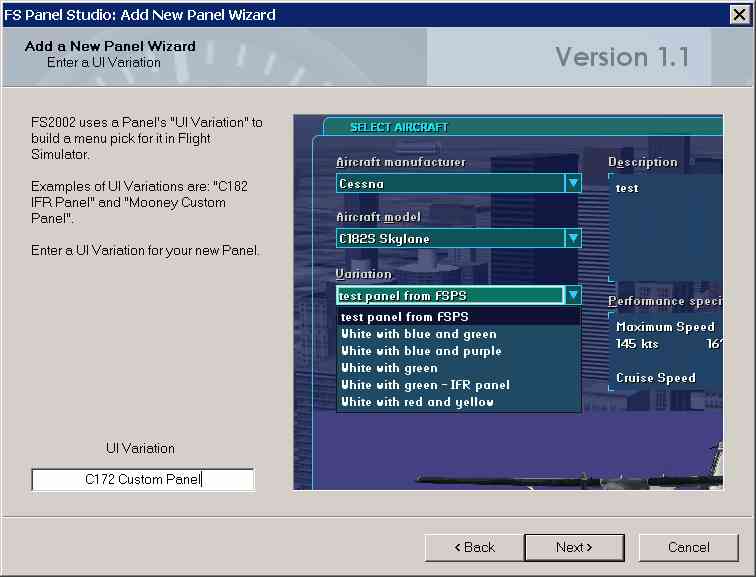Open the Aircraft model dropdown arrow
Viewport: 756px width, 577px height.
573,238
